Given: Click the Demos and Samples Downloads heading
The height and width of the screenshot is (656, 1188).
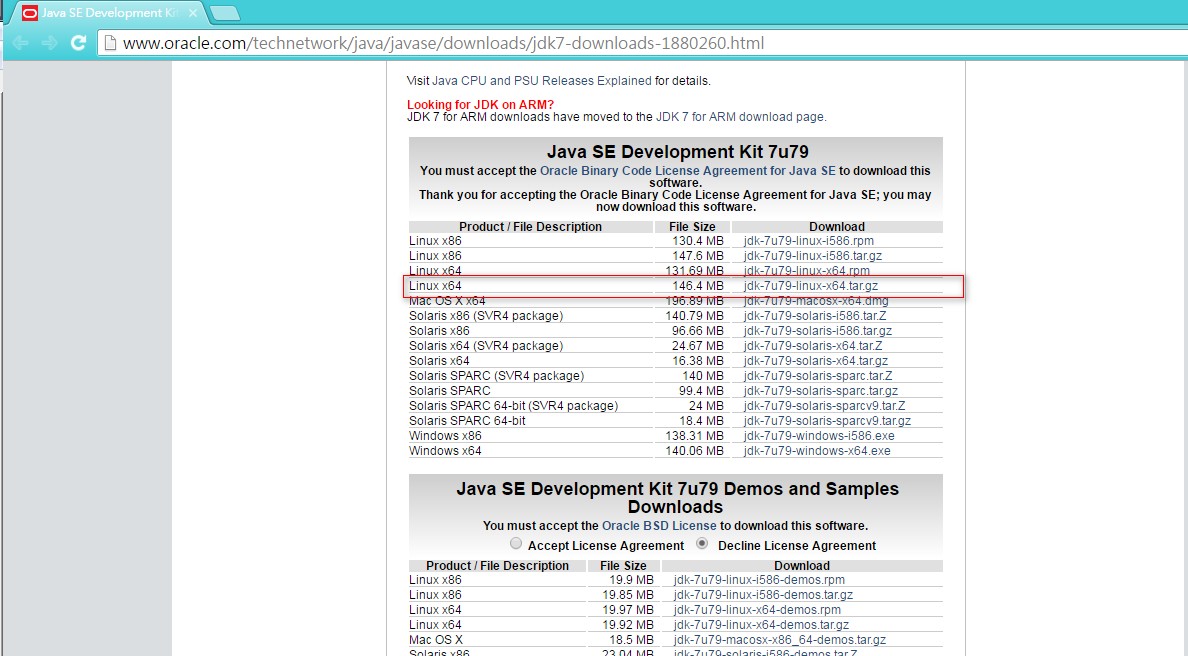Looking at the screenshot, I should coord(677,498).
